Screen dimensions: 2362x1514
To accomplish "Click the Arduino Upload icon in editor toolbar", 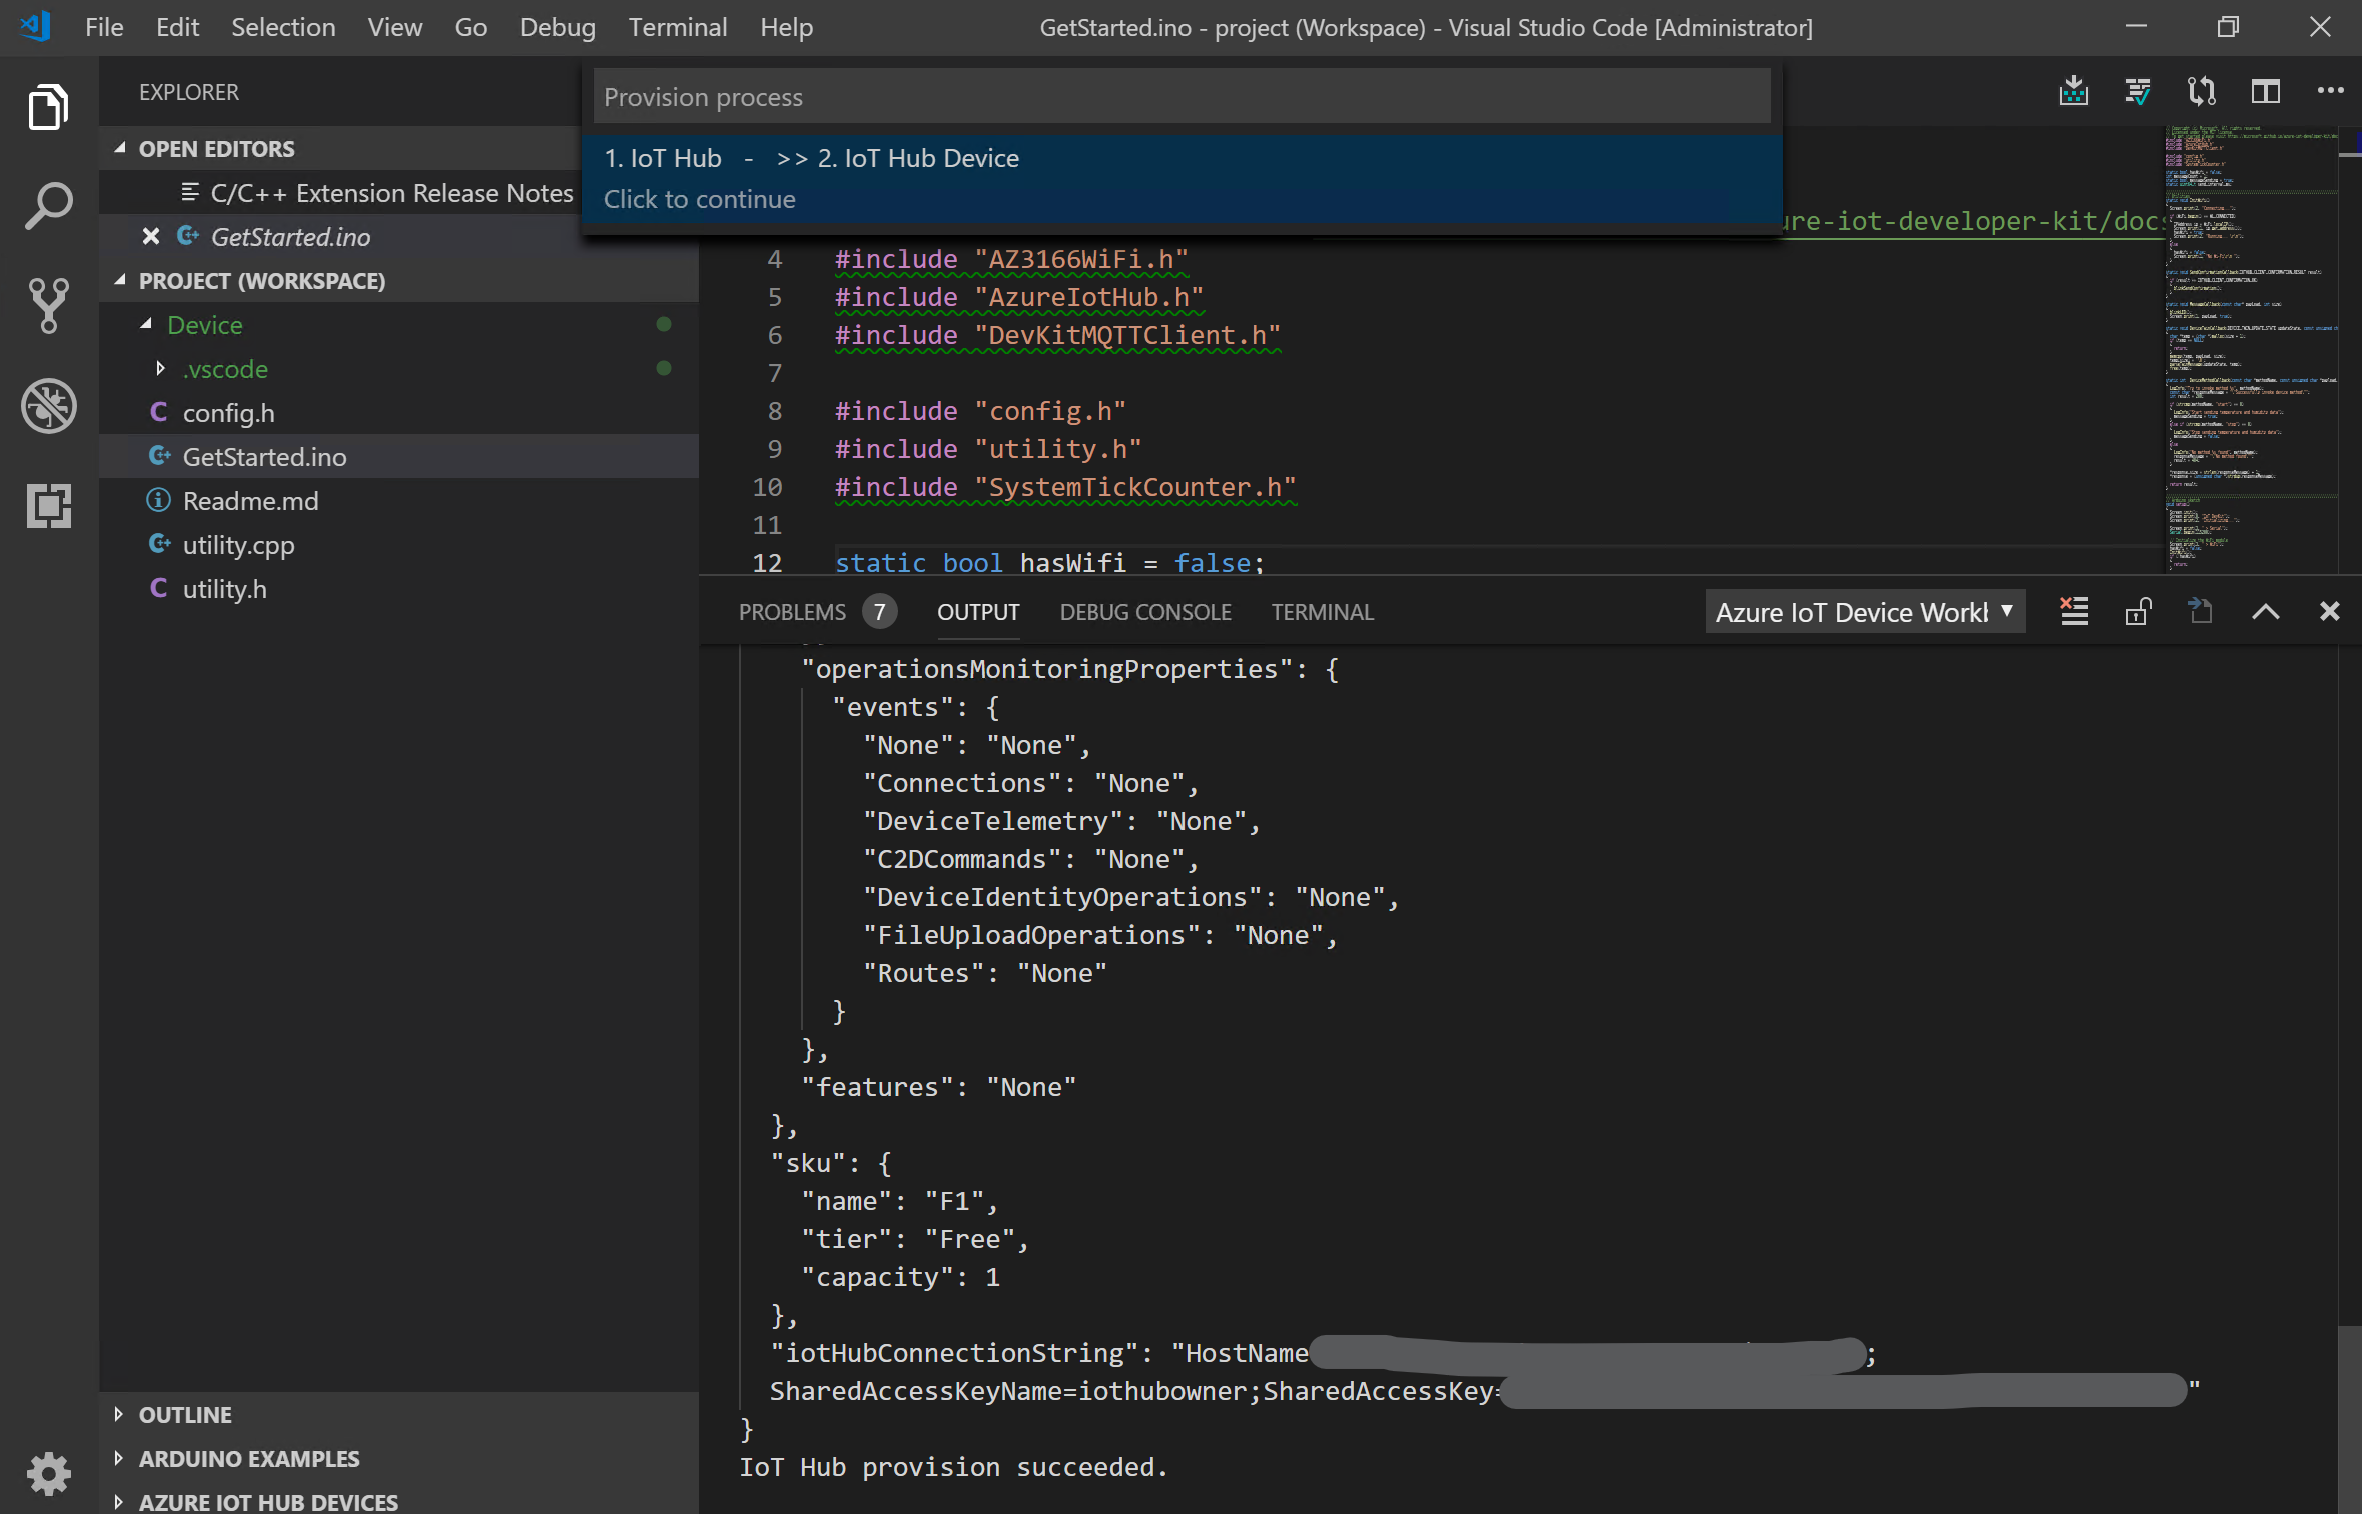I will [2074, 92].
